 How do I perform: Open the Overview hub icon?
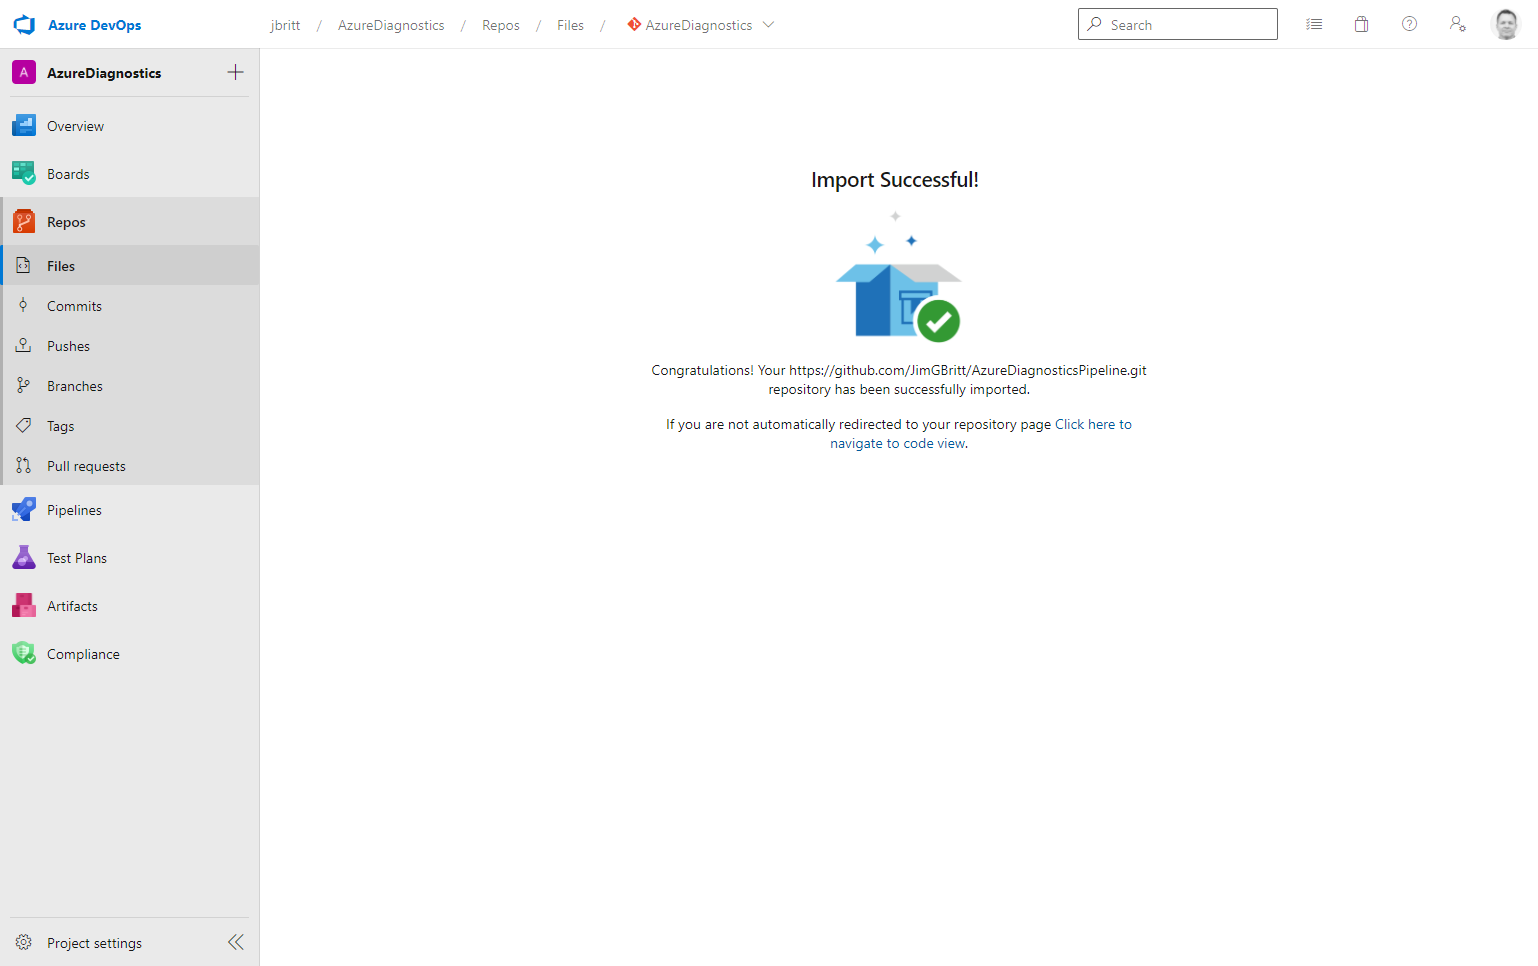[24, 126]
